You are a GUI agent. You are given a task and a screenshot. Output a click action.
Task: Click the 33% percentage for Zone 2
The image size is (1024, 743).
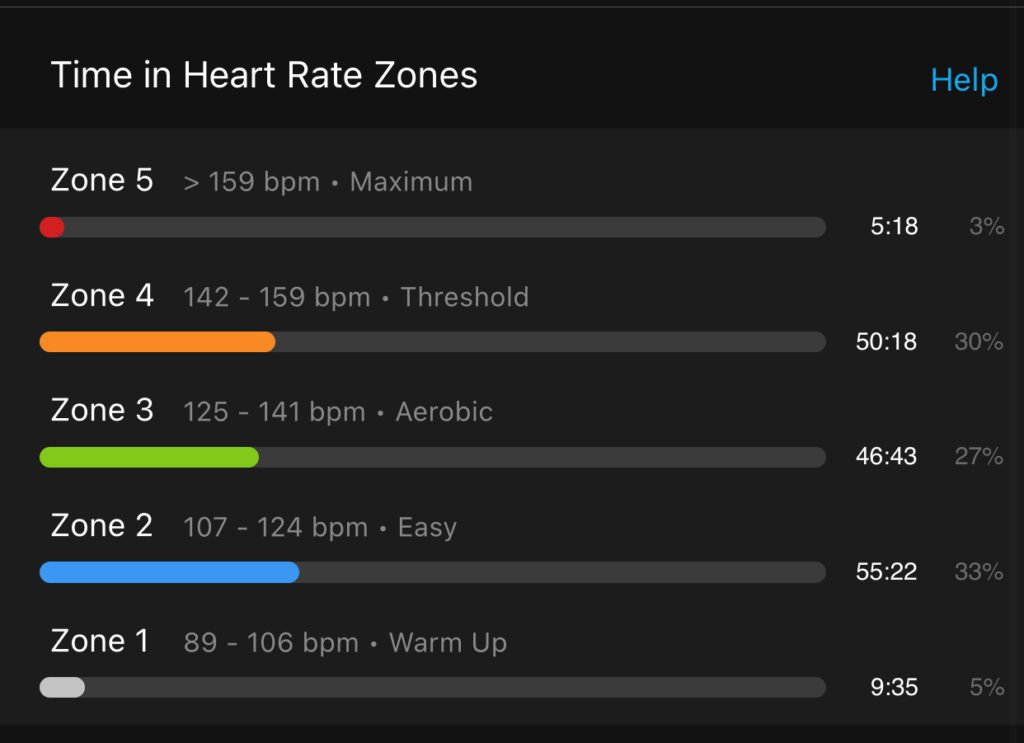[x=978, y=572]
